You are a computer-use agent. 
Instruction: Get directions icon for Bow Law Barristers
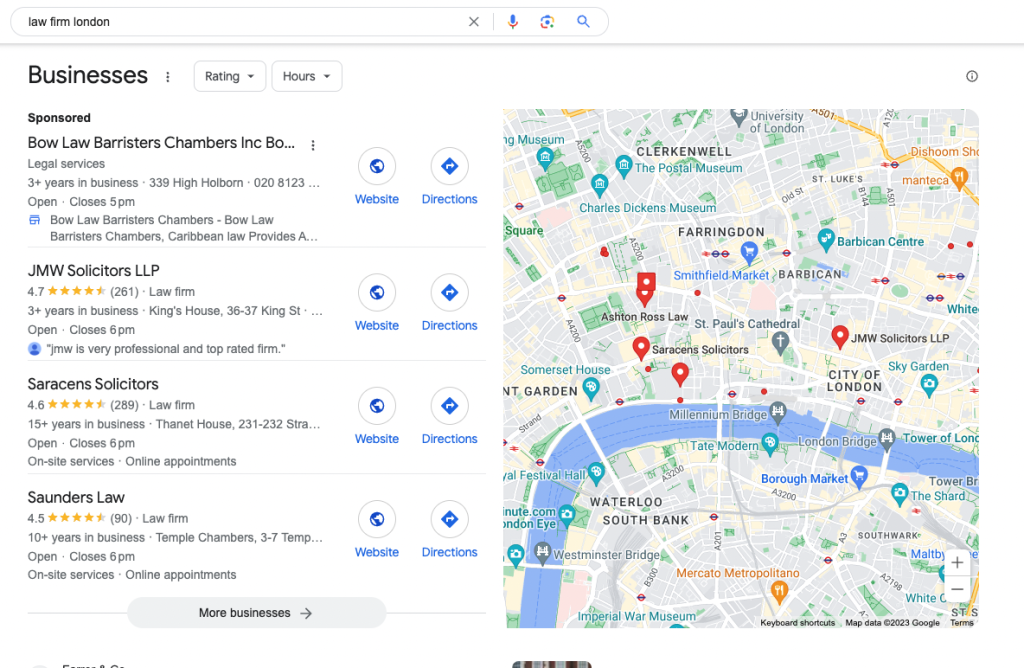tap(449, 166)
